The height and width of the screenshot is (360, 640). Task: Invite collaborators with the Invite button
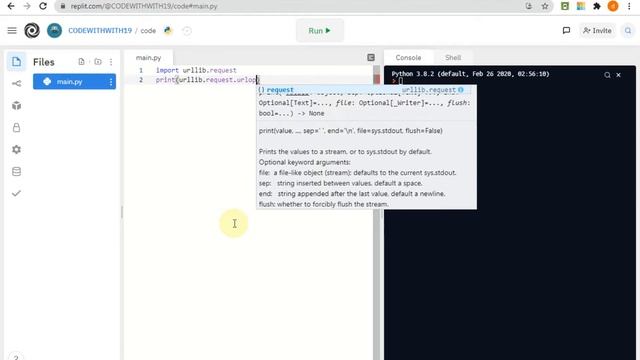pos(597,31)
